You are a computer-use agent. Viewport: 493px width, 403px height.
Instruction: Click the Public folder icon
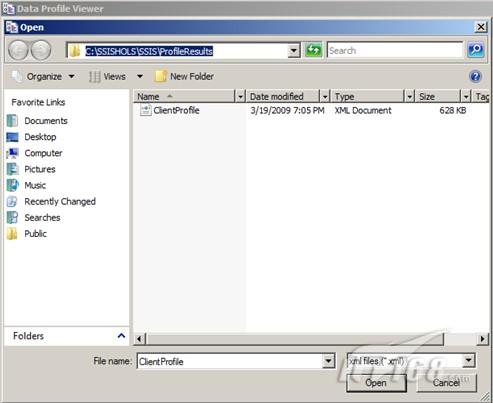[12, 234]
